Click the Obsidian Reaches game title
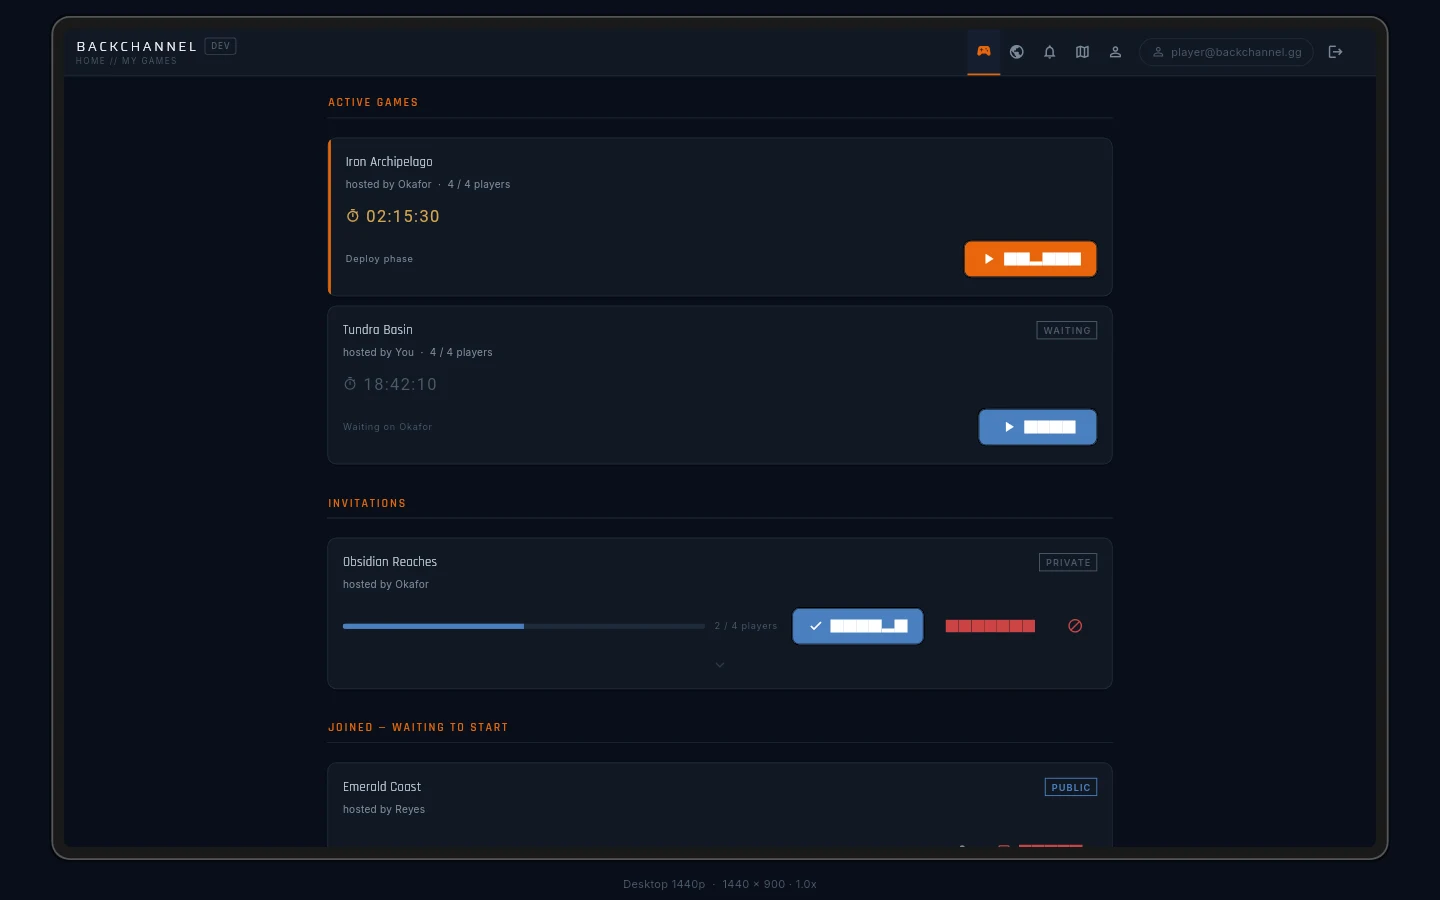This screenshot has height=900, width=1440. pyautogui.click(x=390, y=562)
